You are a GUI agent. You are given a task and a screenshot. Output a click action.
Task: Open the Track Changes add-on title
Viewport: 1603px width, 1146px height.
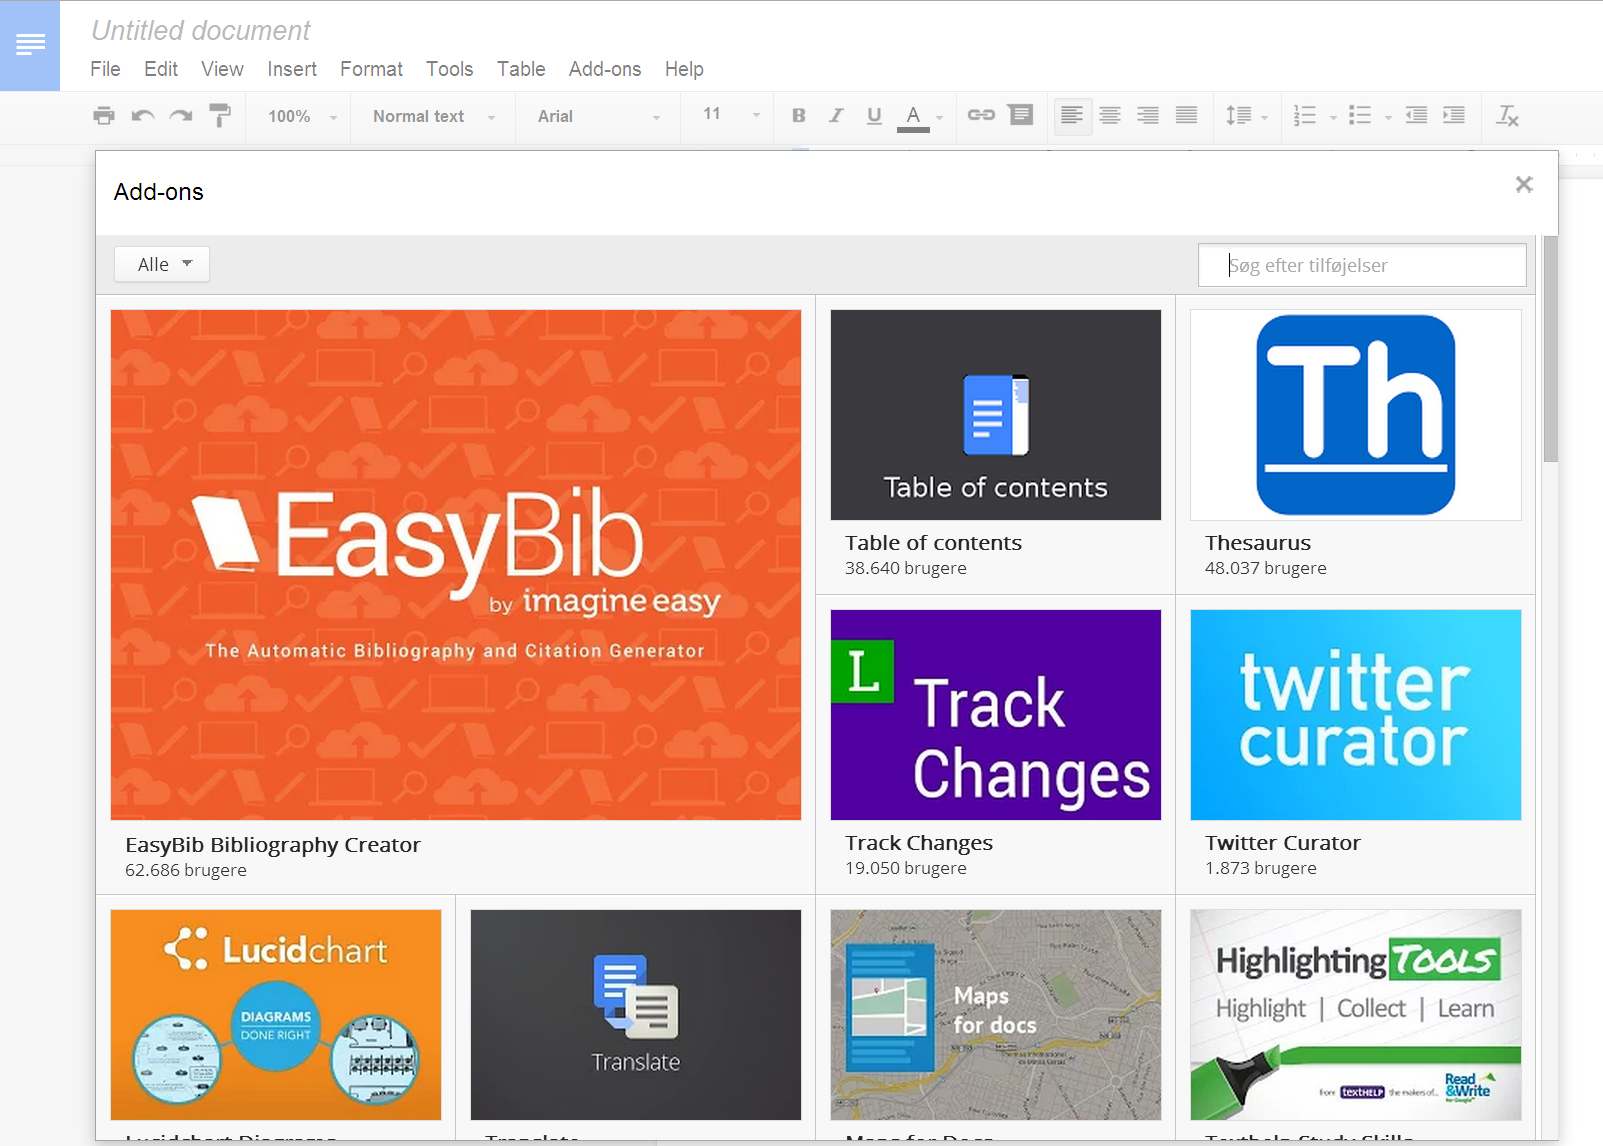(918, 843)
